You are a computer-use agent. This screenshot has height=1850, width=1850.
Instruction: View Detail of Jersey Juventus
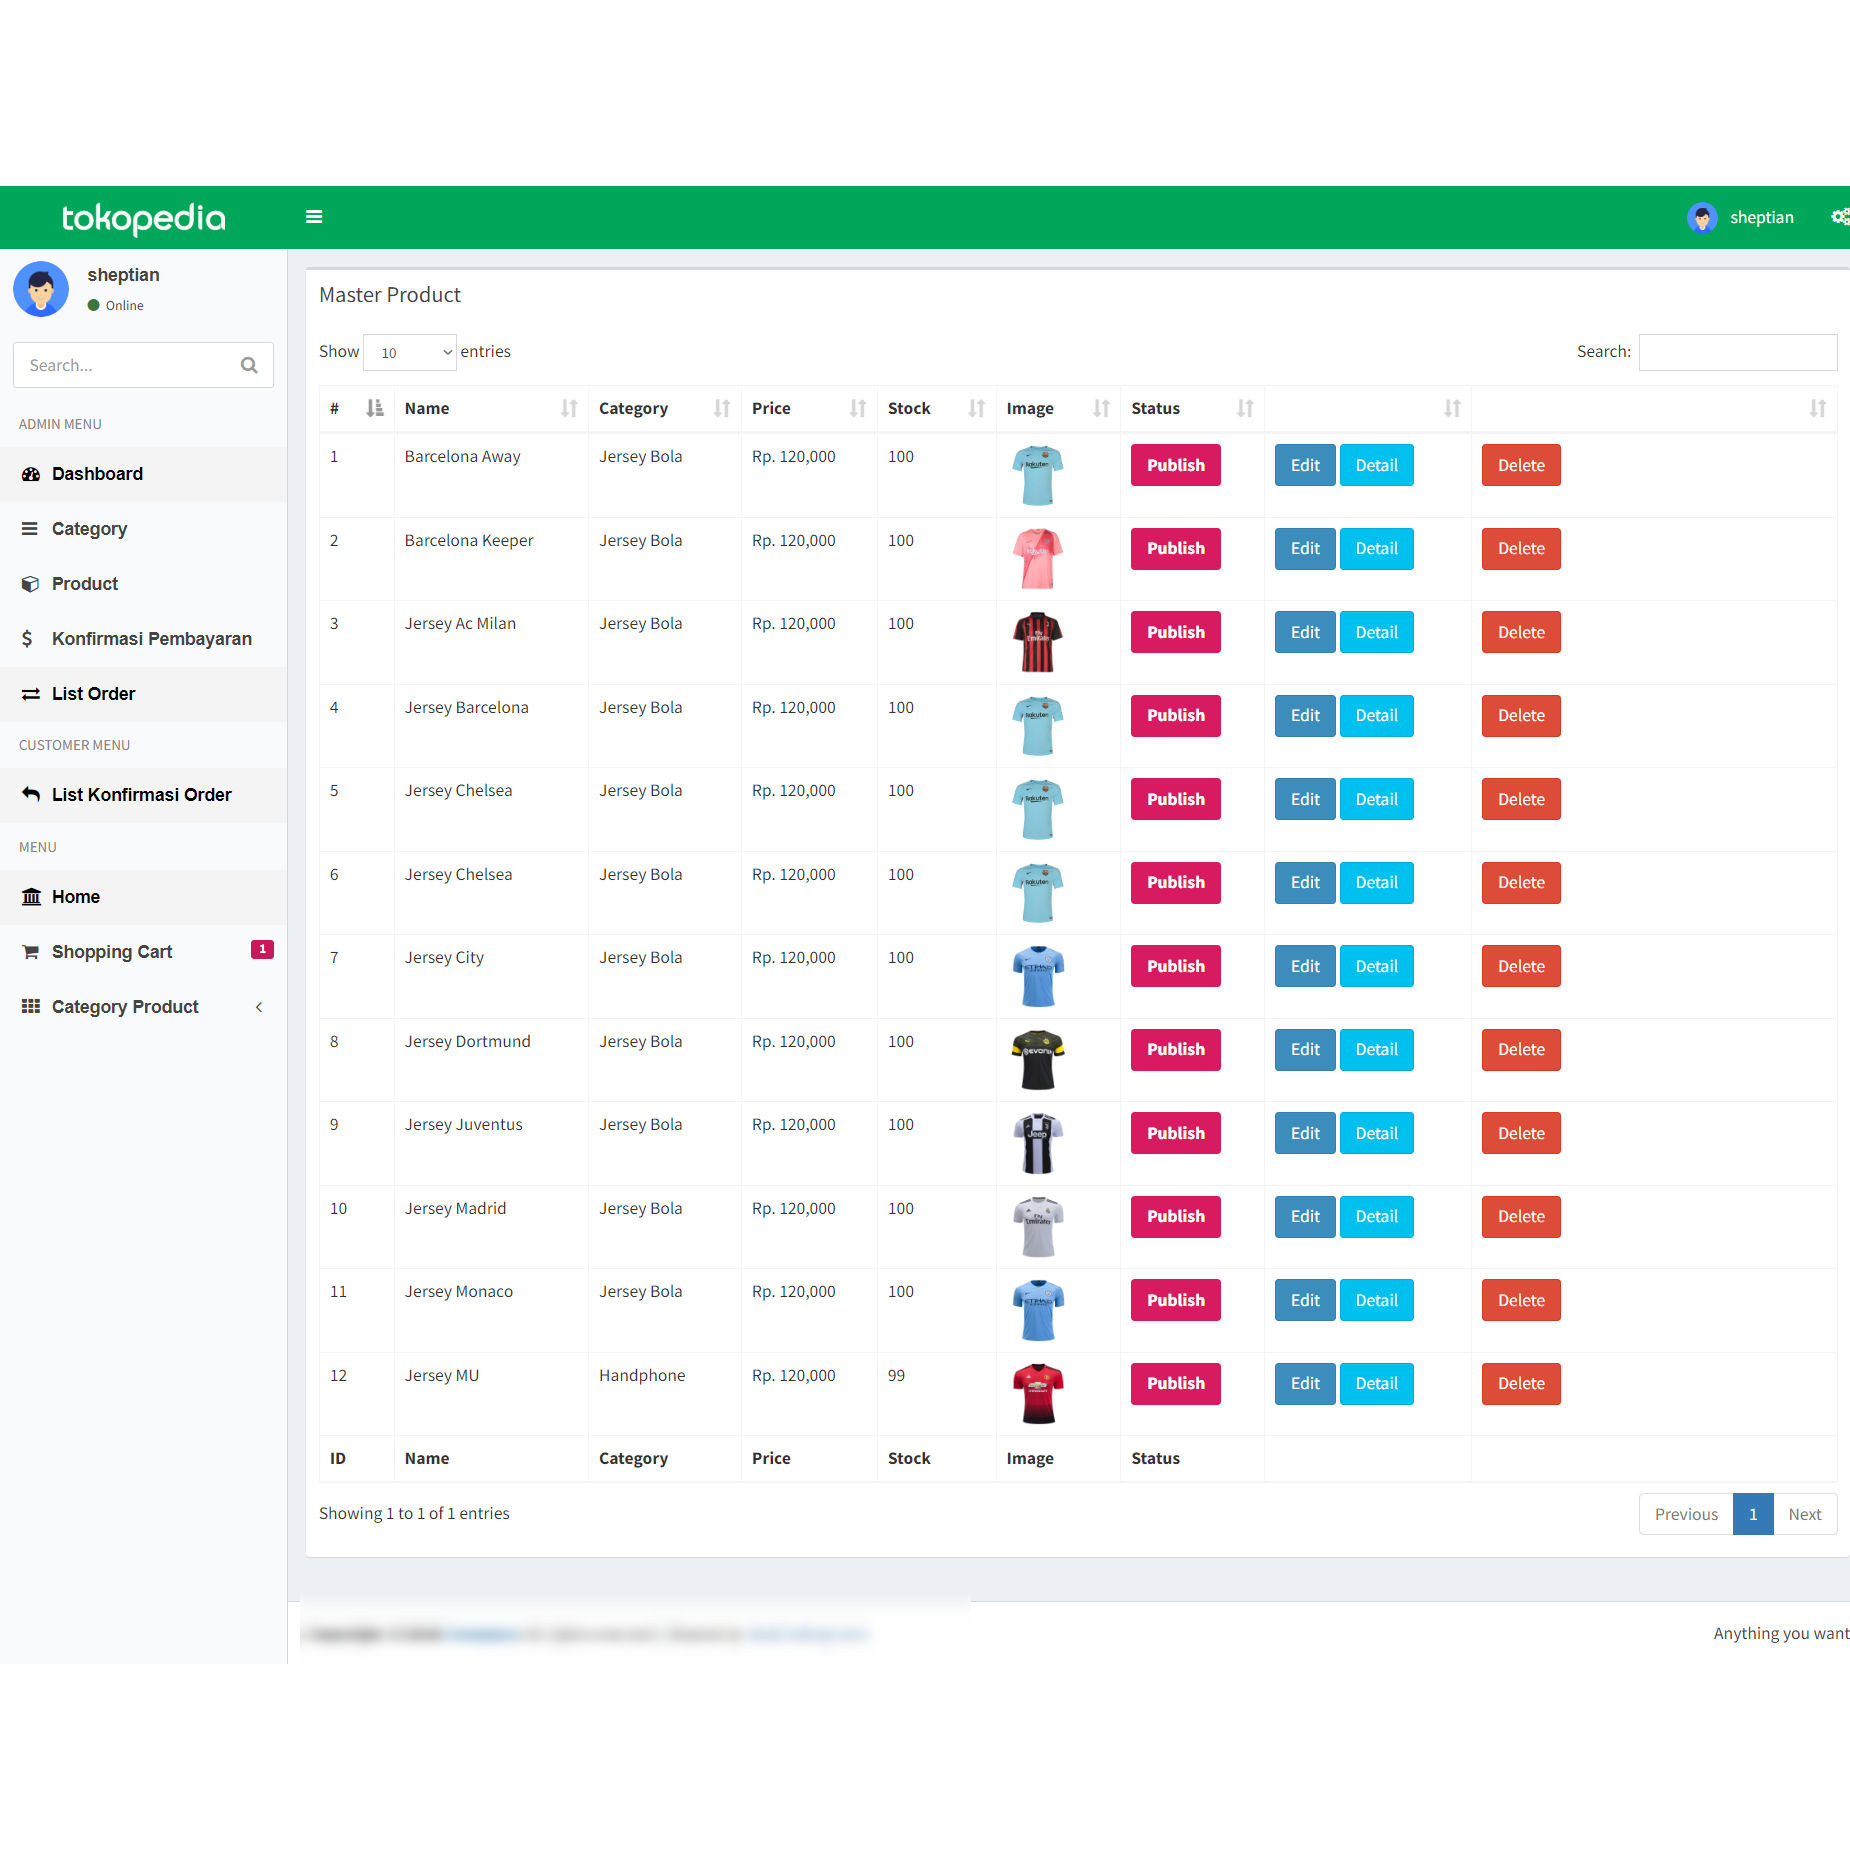point(1377,1133)
